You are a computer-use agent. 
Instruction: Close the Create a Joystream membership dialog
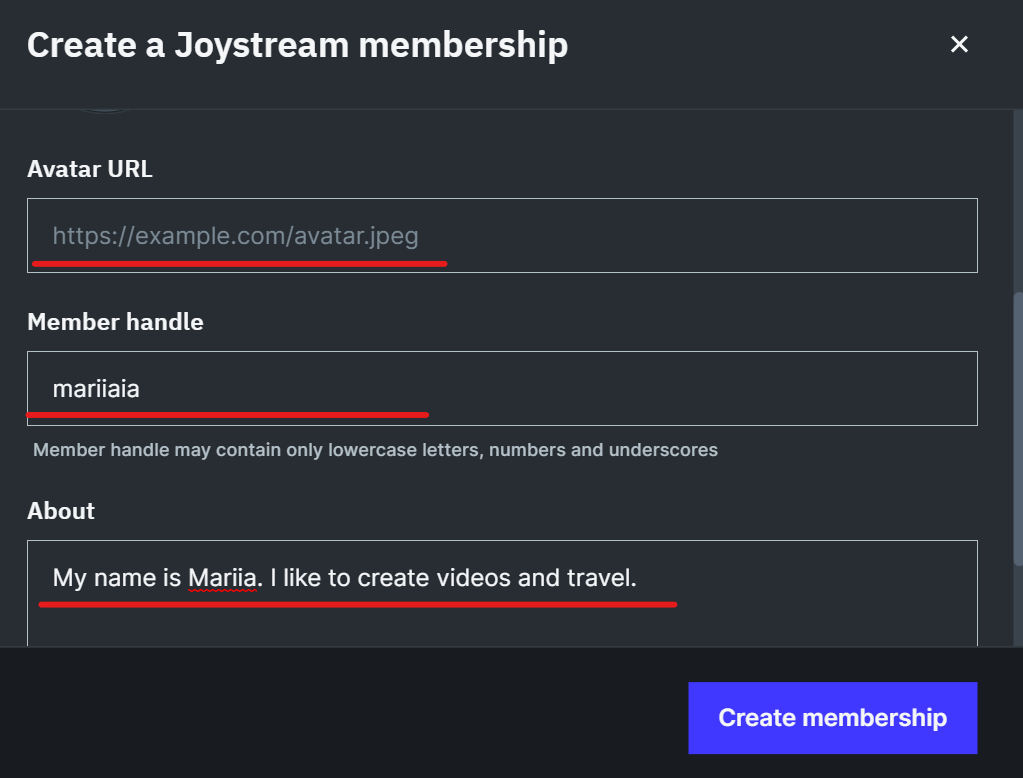[x=959, y=44]
